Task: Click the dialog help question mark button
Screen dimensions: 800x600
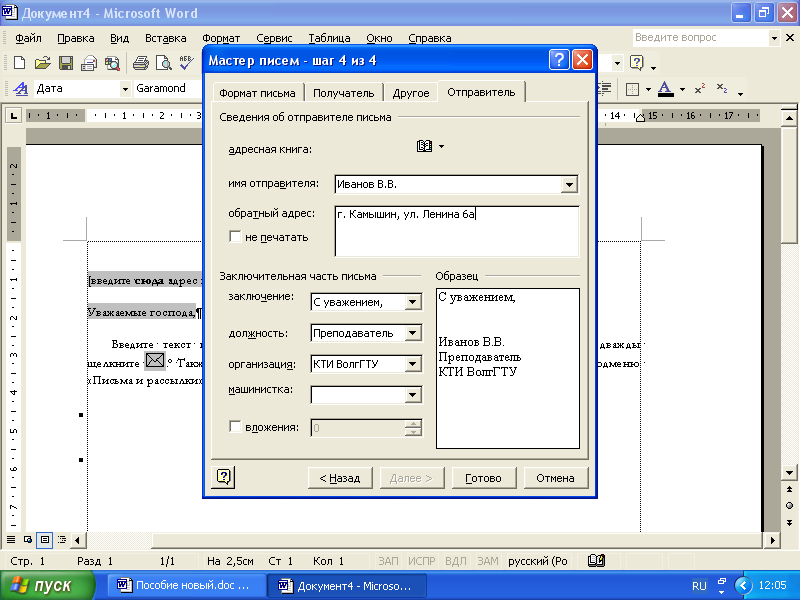Action: [x=559, y=60]
